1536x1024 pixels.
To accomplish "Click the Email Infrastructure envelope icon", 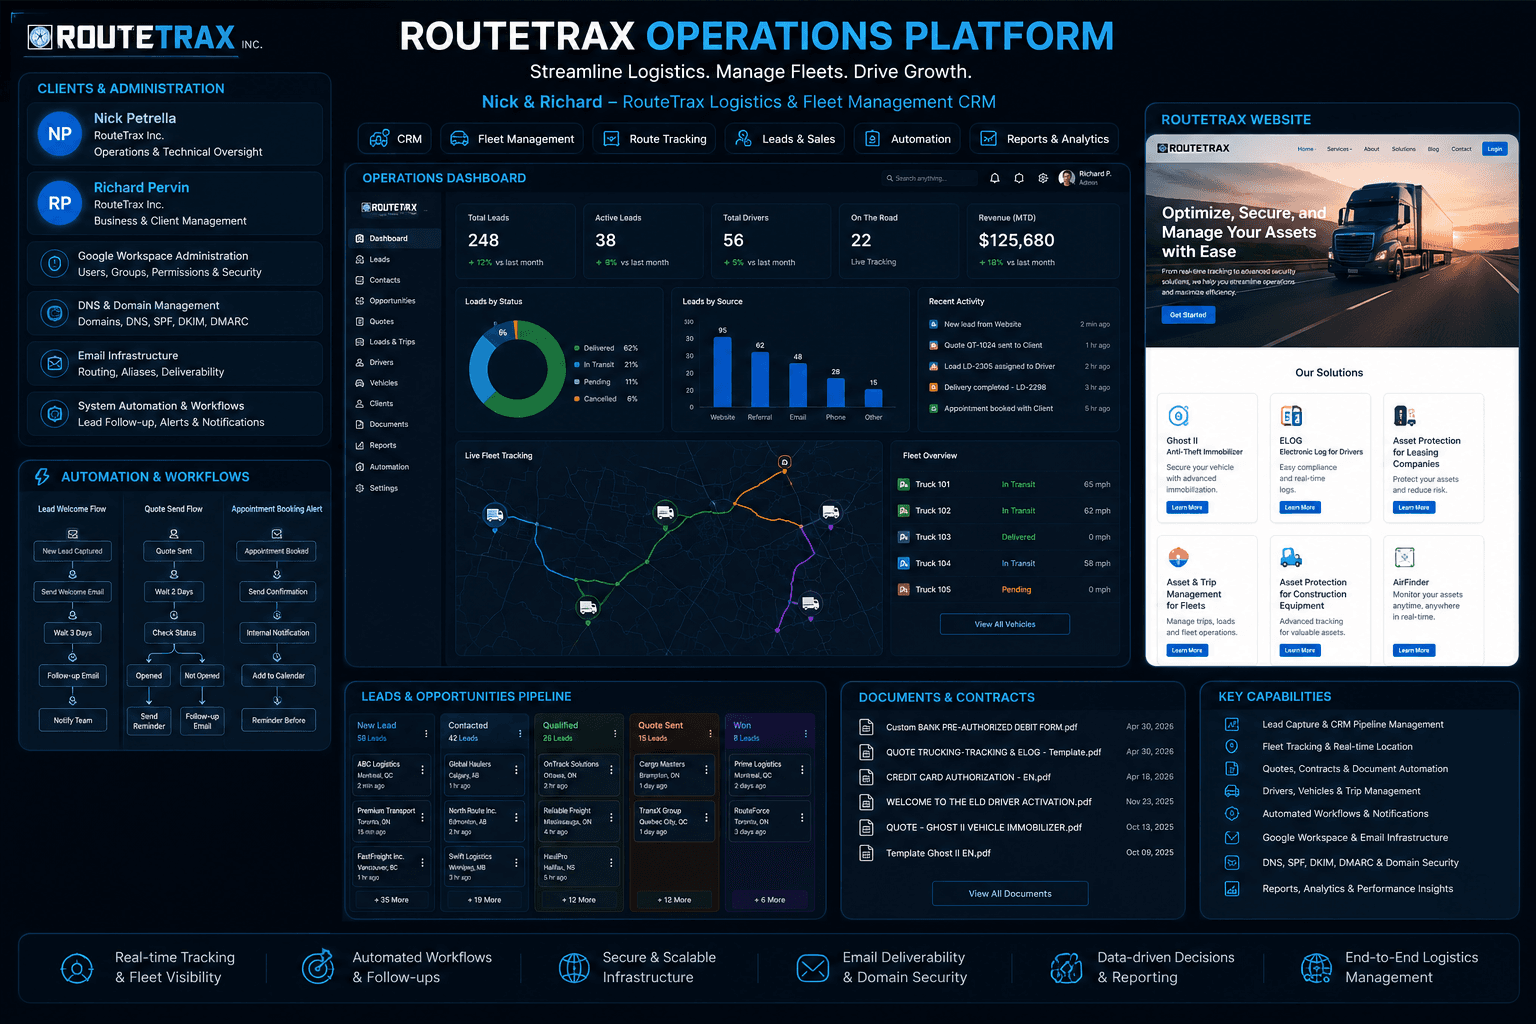I will click(55, 363).
